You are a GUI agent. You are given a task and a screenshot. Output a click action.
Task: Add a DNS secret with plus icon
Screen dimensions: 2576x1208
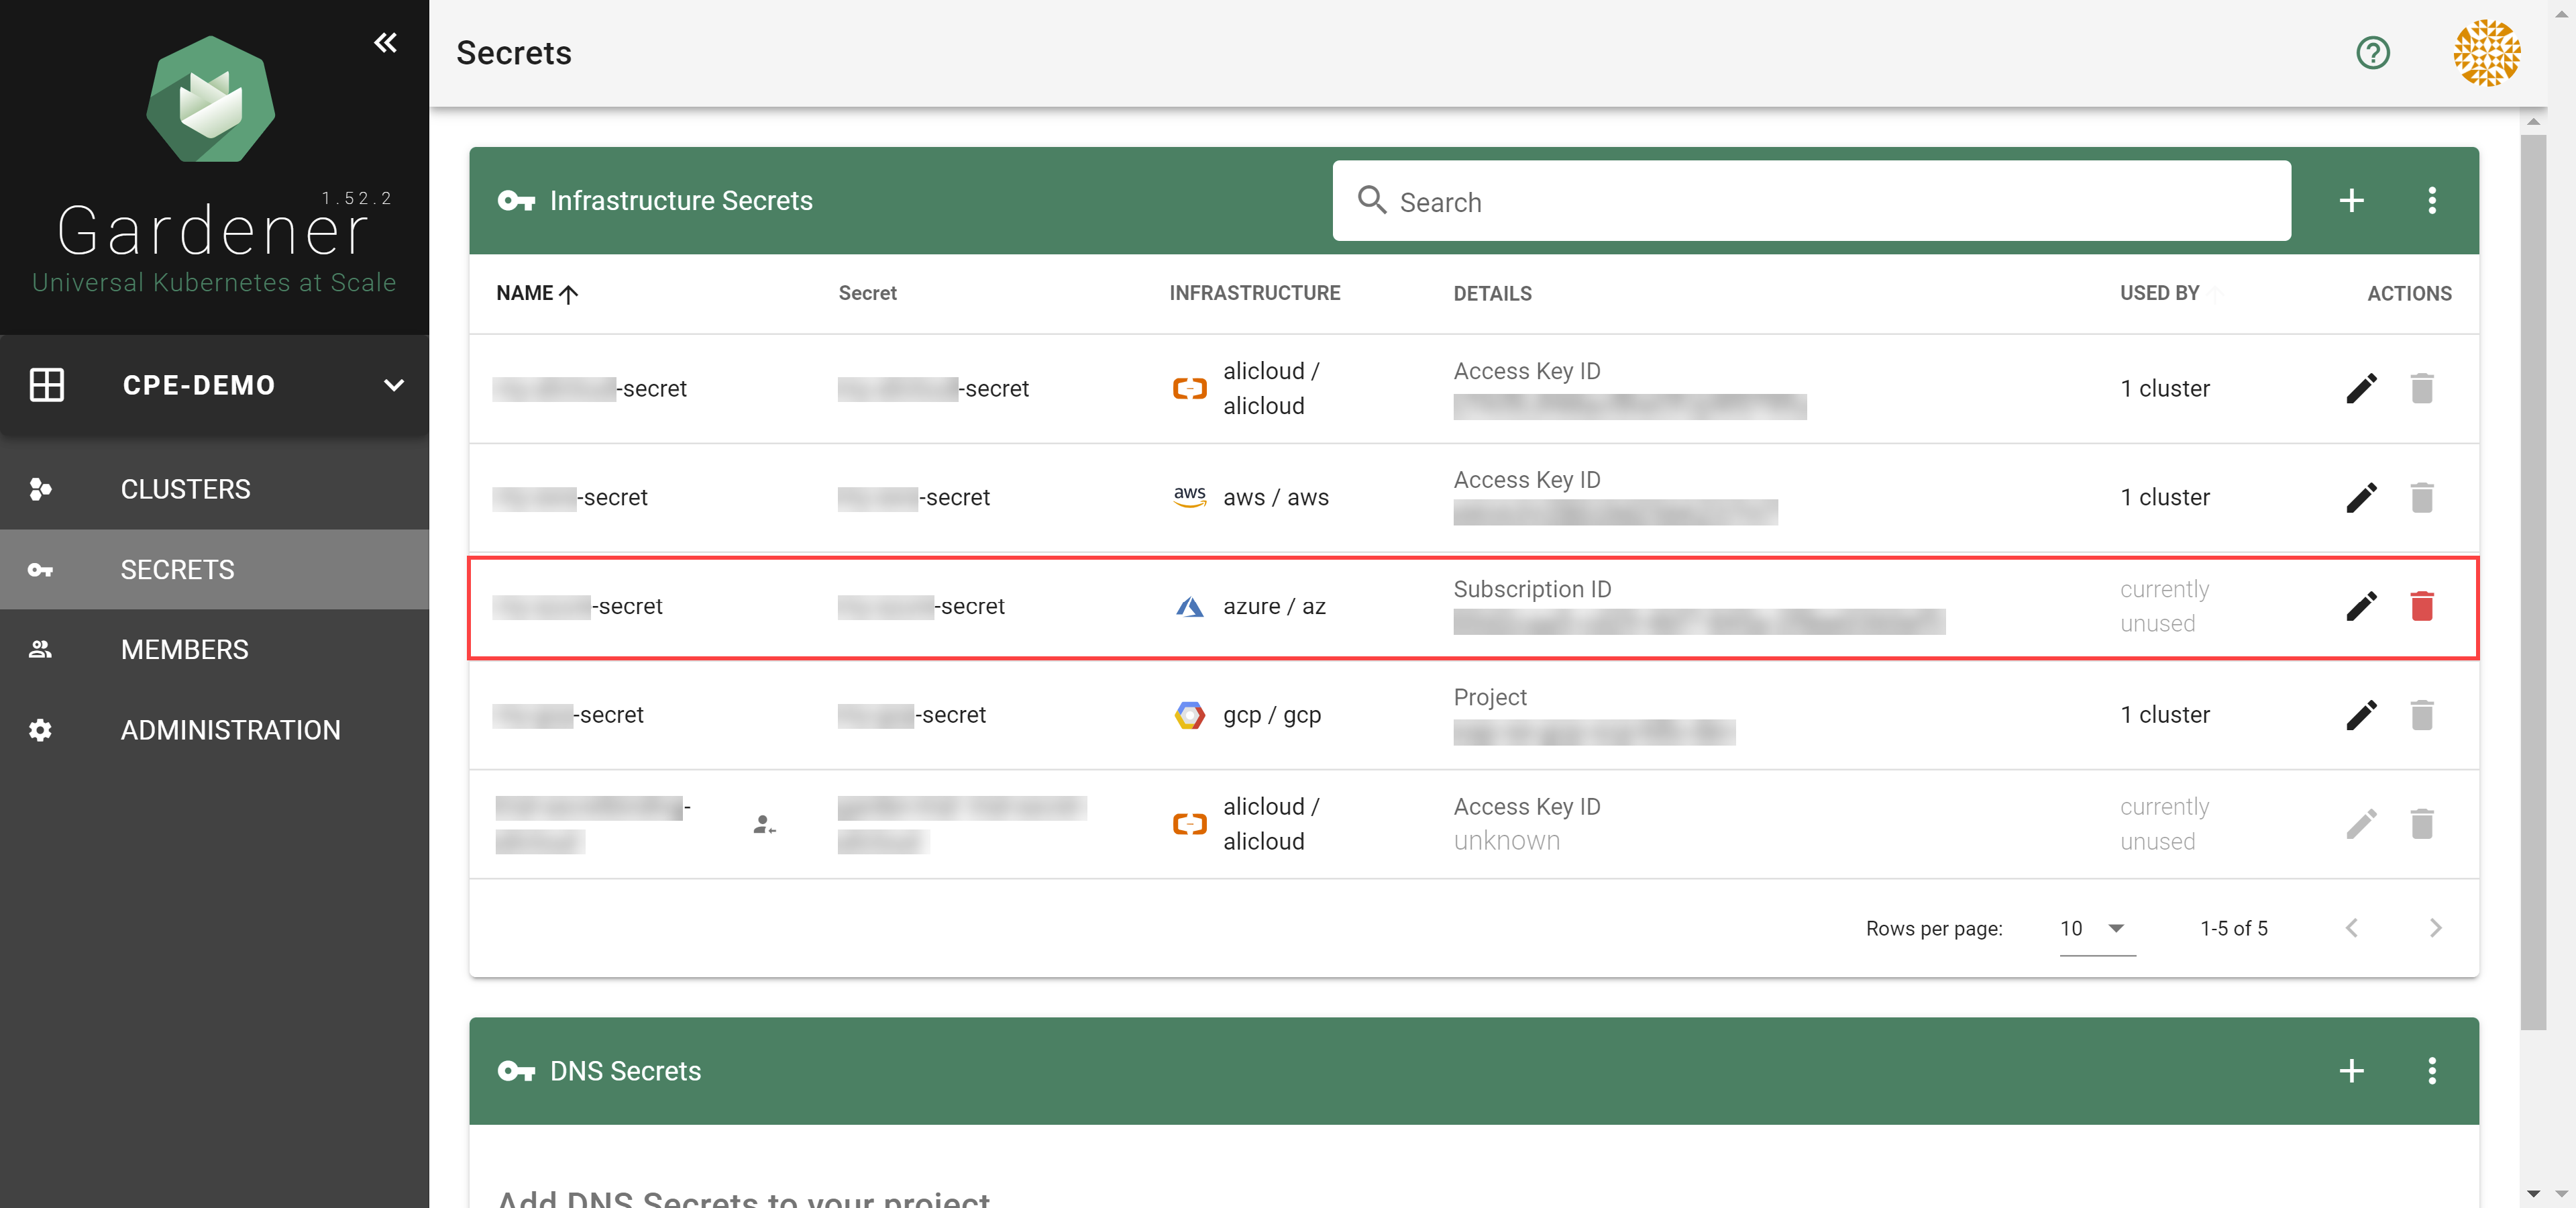2351,1071
